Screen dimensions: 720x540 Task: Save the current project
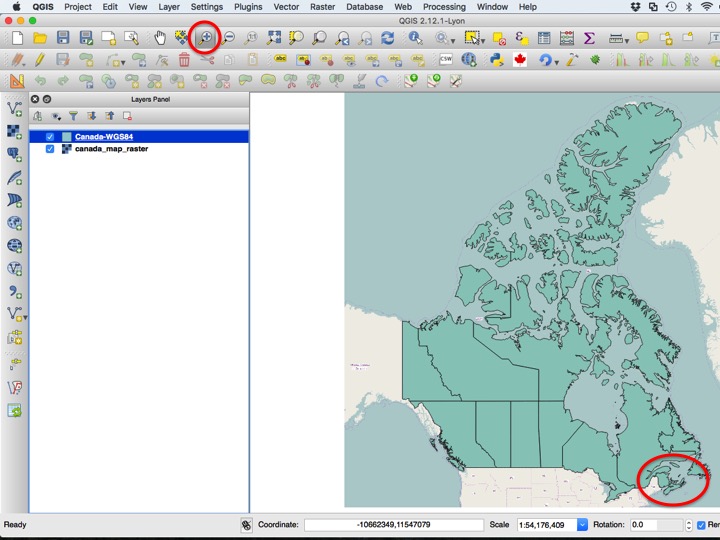(x=63, y=38)
